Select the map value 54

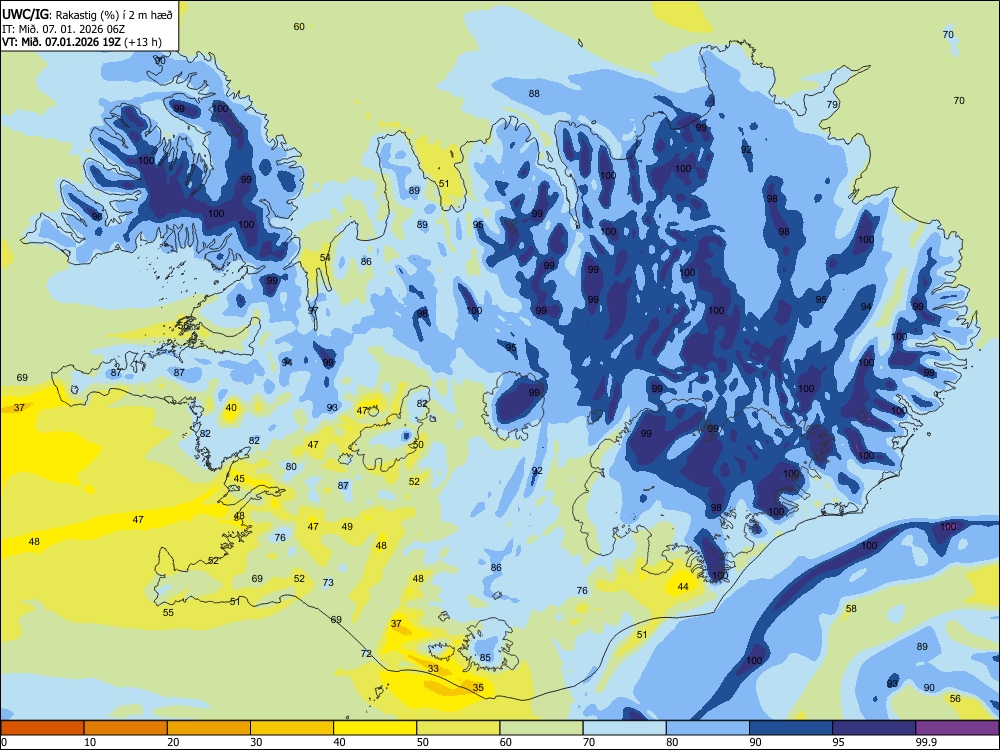(x=325, y=258)
